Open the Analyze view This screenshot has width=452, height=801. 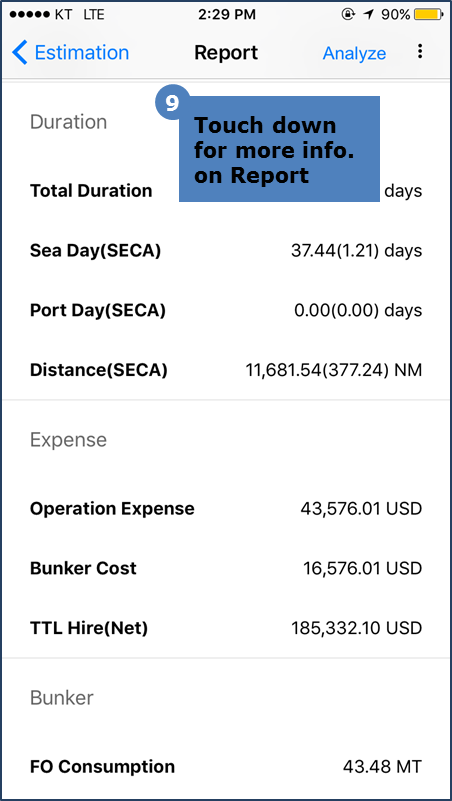tap(354, 53)
